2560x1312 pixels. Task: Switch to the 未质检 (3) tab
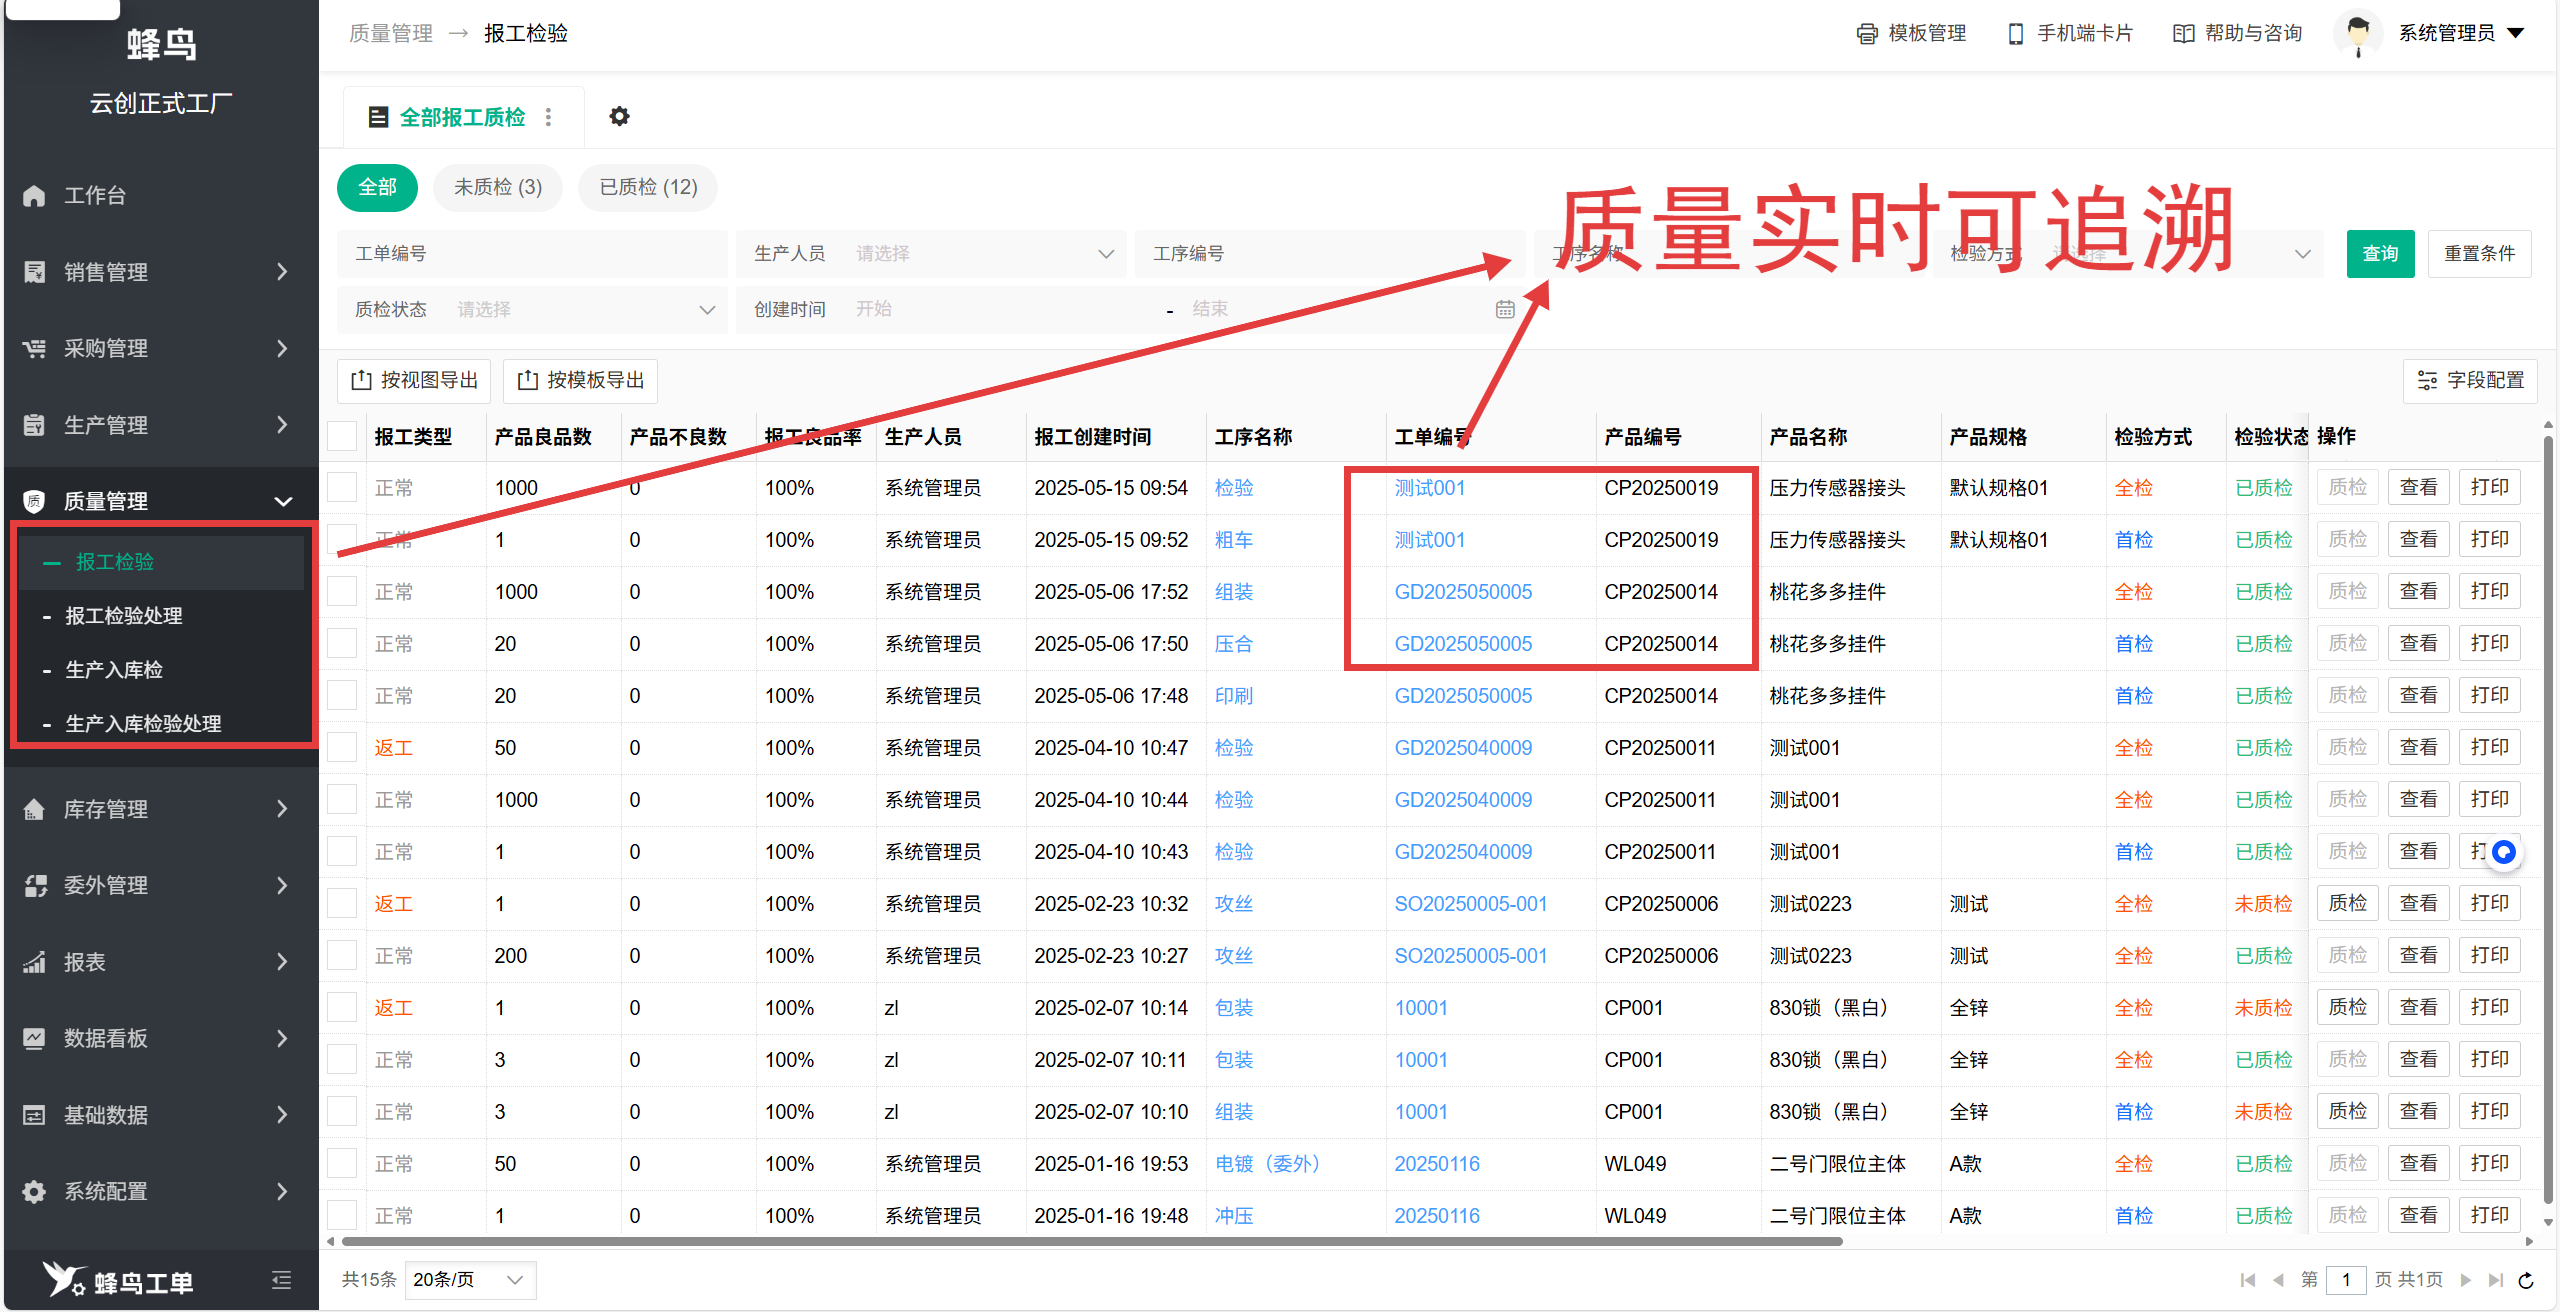(497, 187)
